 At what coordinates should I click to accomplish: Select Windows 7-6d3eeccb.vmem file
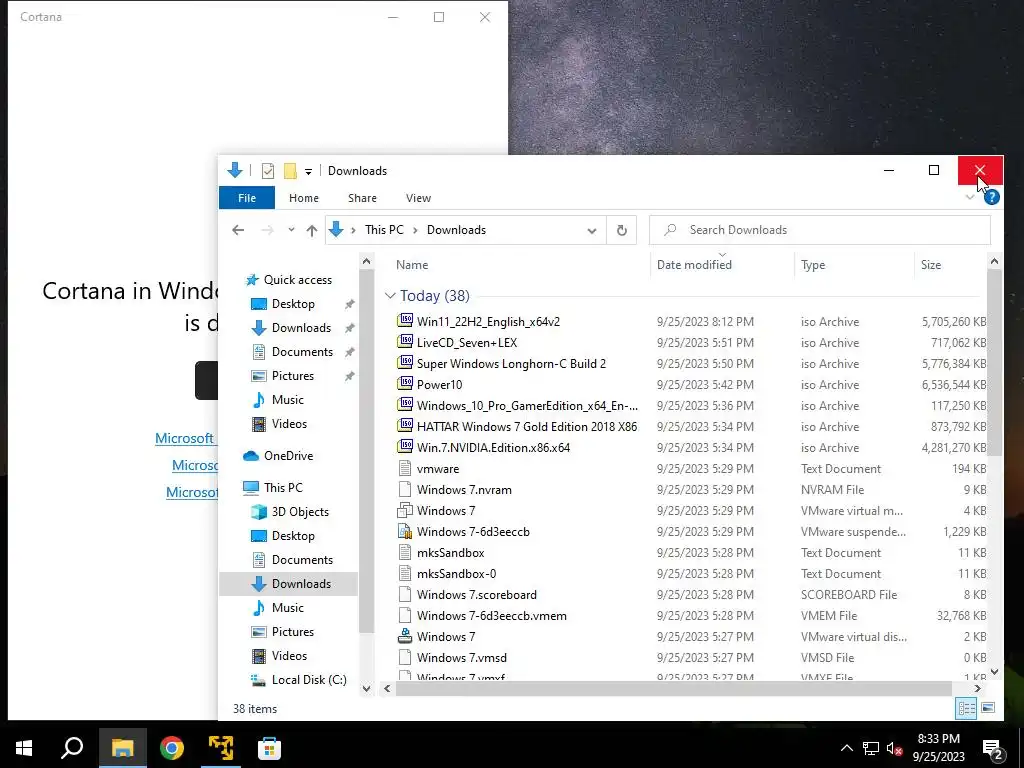coord(492,616)
